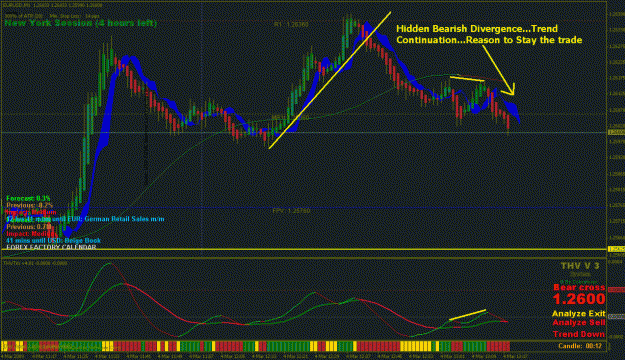This screenshot has width=625, height=360.
Task: Click the 'THV V 3' system title
Action: pyautogui.click(x=580, y=266)
